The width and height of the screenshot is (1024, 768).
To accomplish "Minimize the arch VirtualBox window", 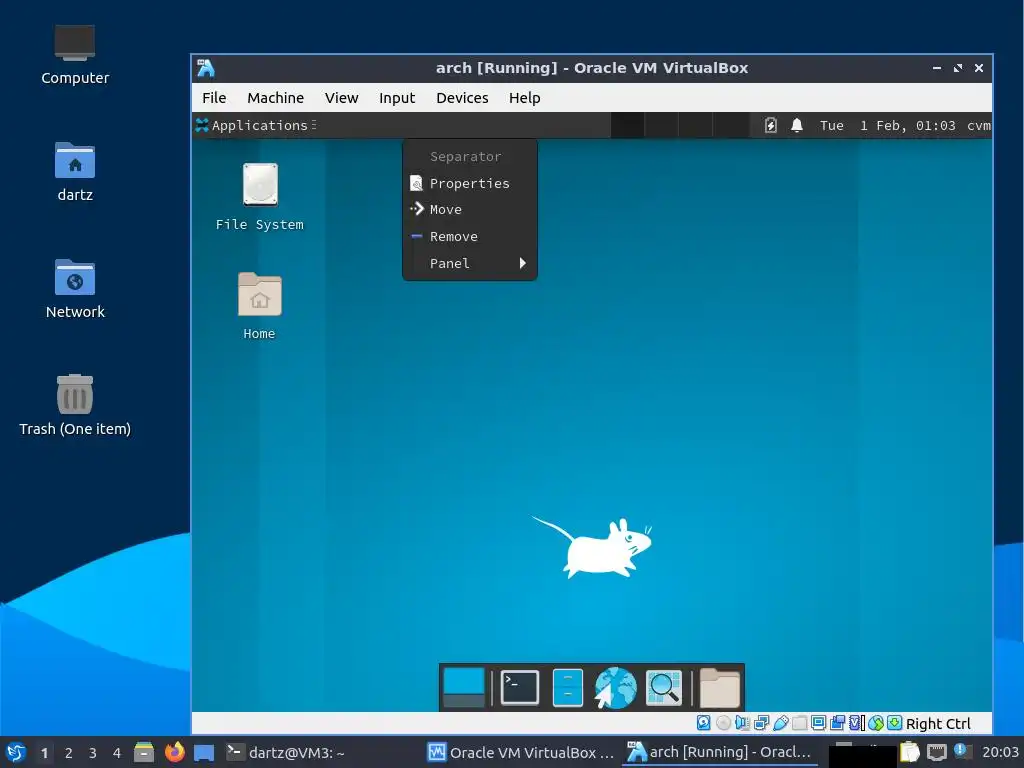I will click(x=936, y=68).
